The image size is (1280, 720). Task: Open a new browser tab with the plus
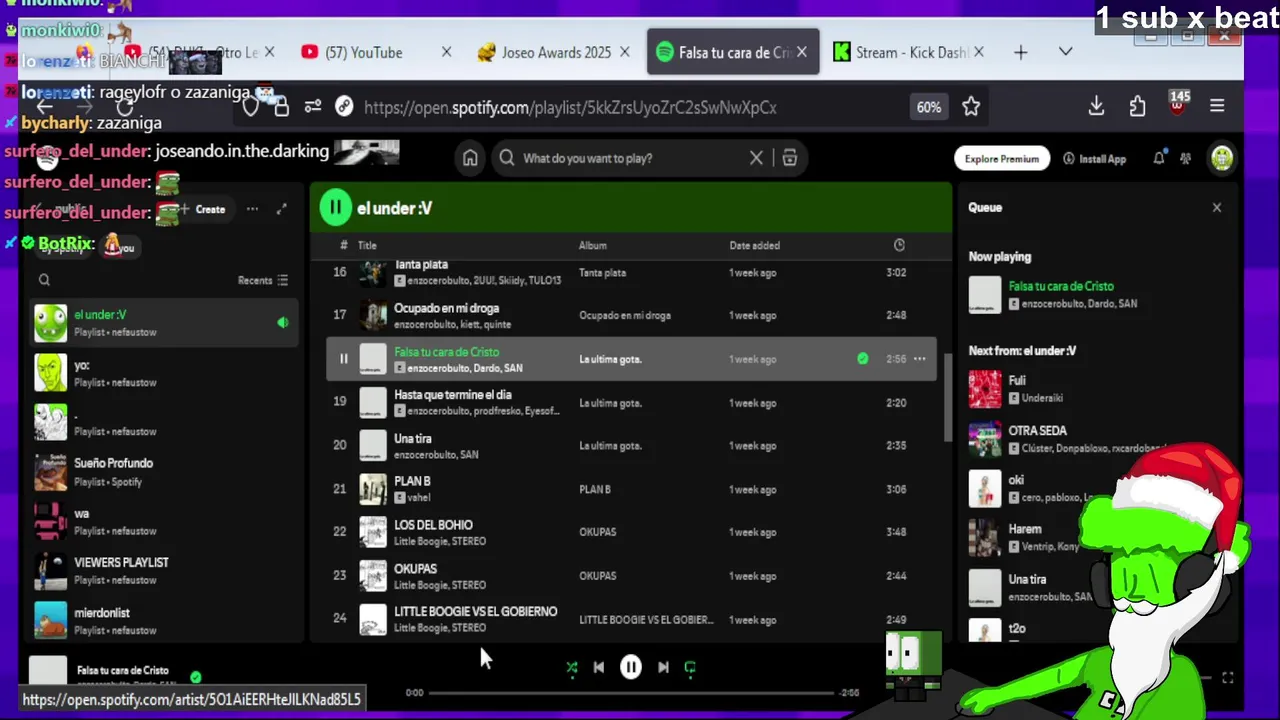1021,53
